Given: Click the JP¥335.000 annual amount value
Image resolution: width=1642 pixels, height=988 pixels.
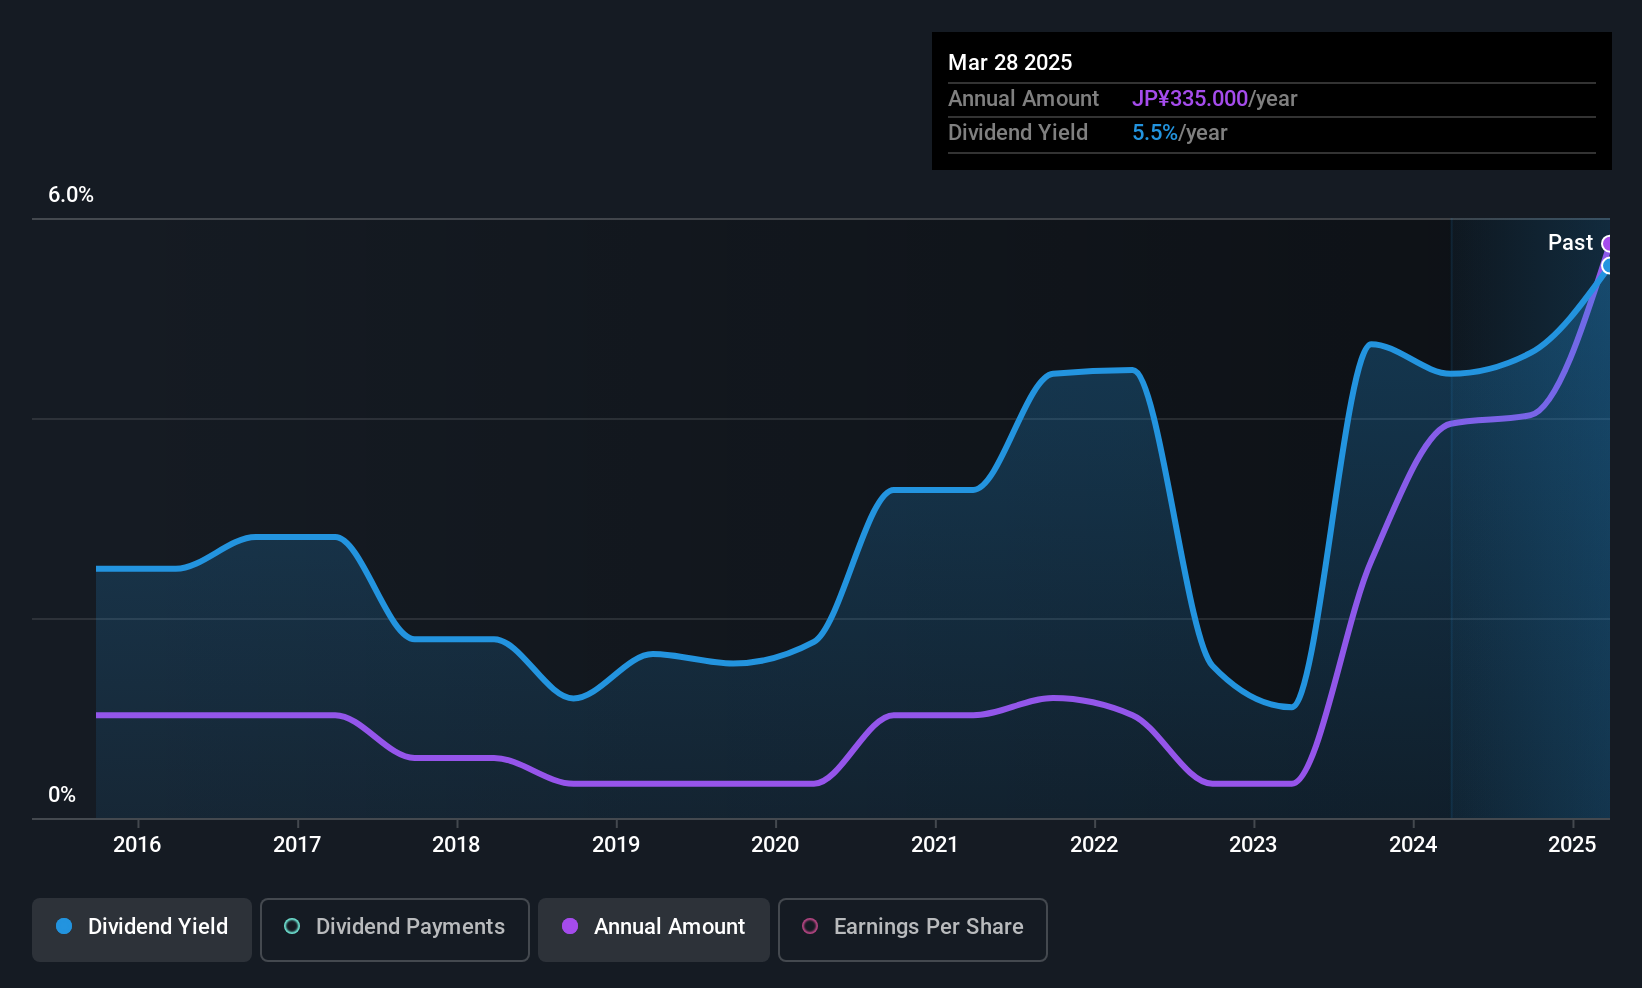Looking at the screenshot, I should 1190,98.
